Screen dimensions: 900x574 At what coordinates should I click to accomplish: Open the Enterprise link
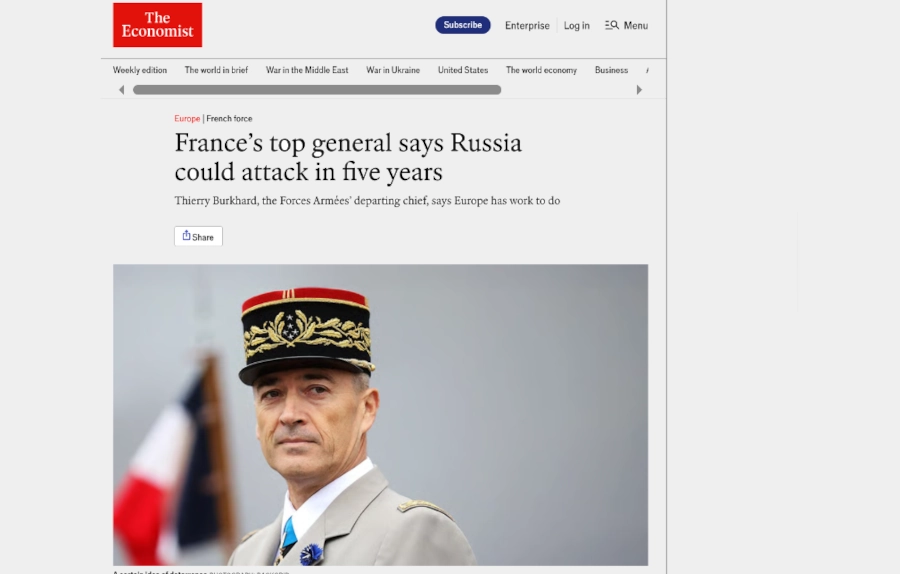[x=527, y=25]
